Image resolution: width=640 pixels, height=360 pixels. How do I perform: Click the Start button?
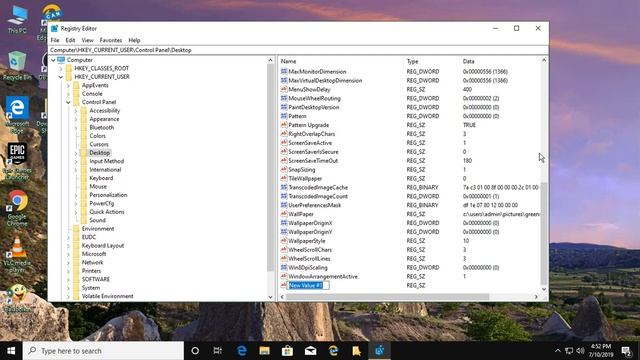11,351
